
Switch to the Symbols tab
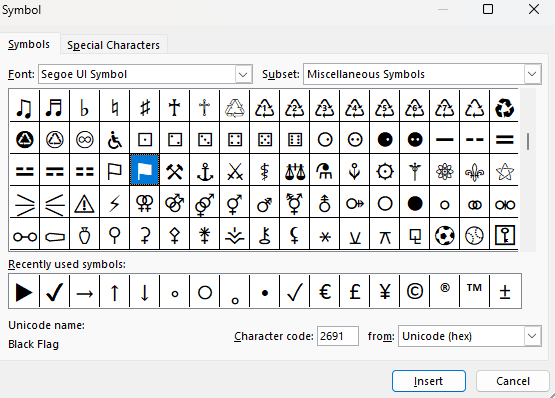pos(29,45)
